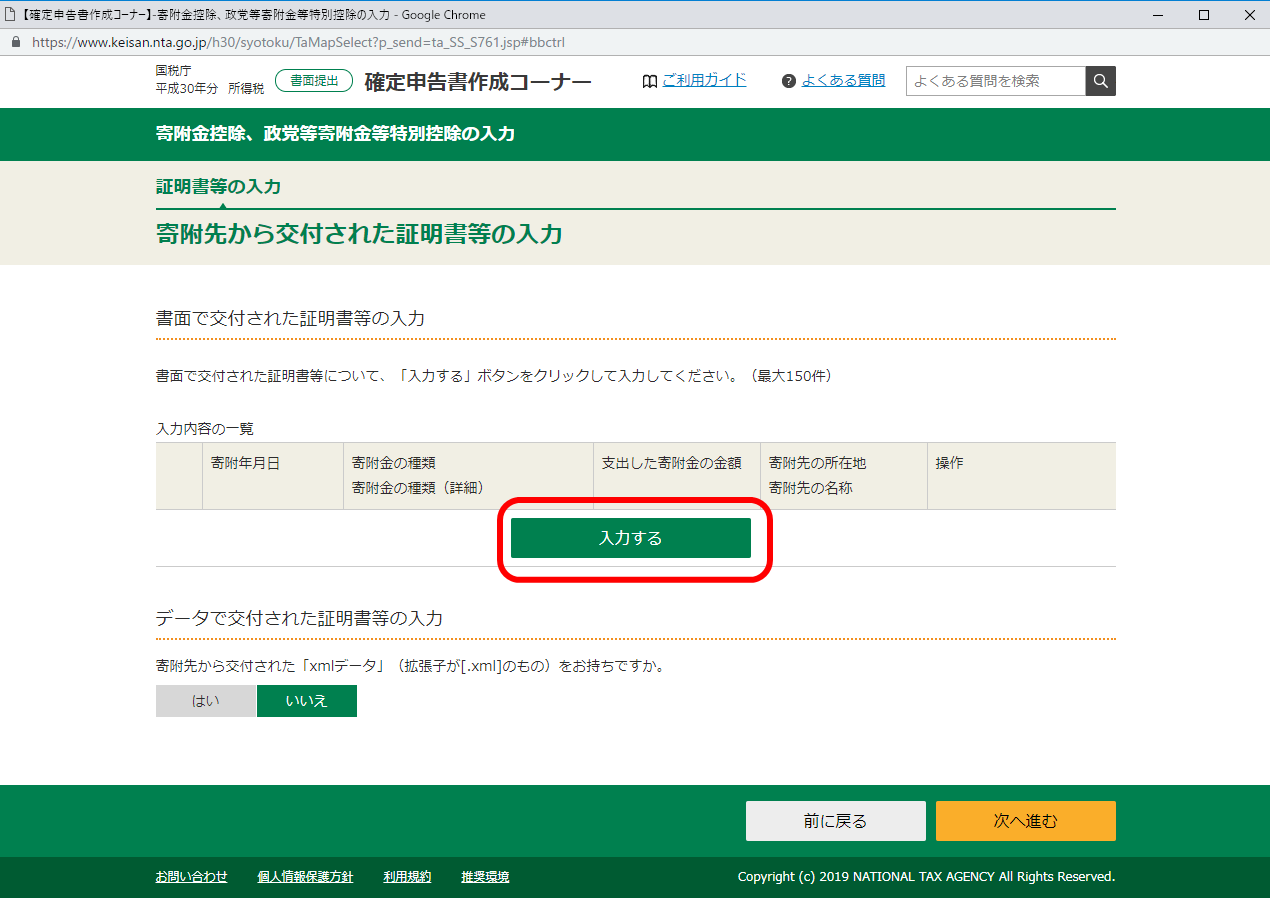This screenshot has height=900, width=1270.
Task: Open the 個人情報保護方針 footer link
Action: [x=305, y=877]
